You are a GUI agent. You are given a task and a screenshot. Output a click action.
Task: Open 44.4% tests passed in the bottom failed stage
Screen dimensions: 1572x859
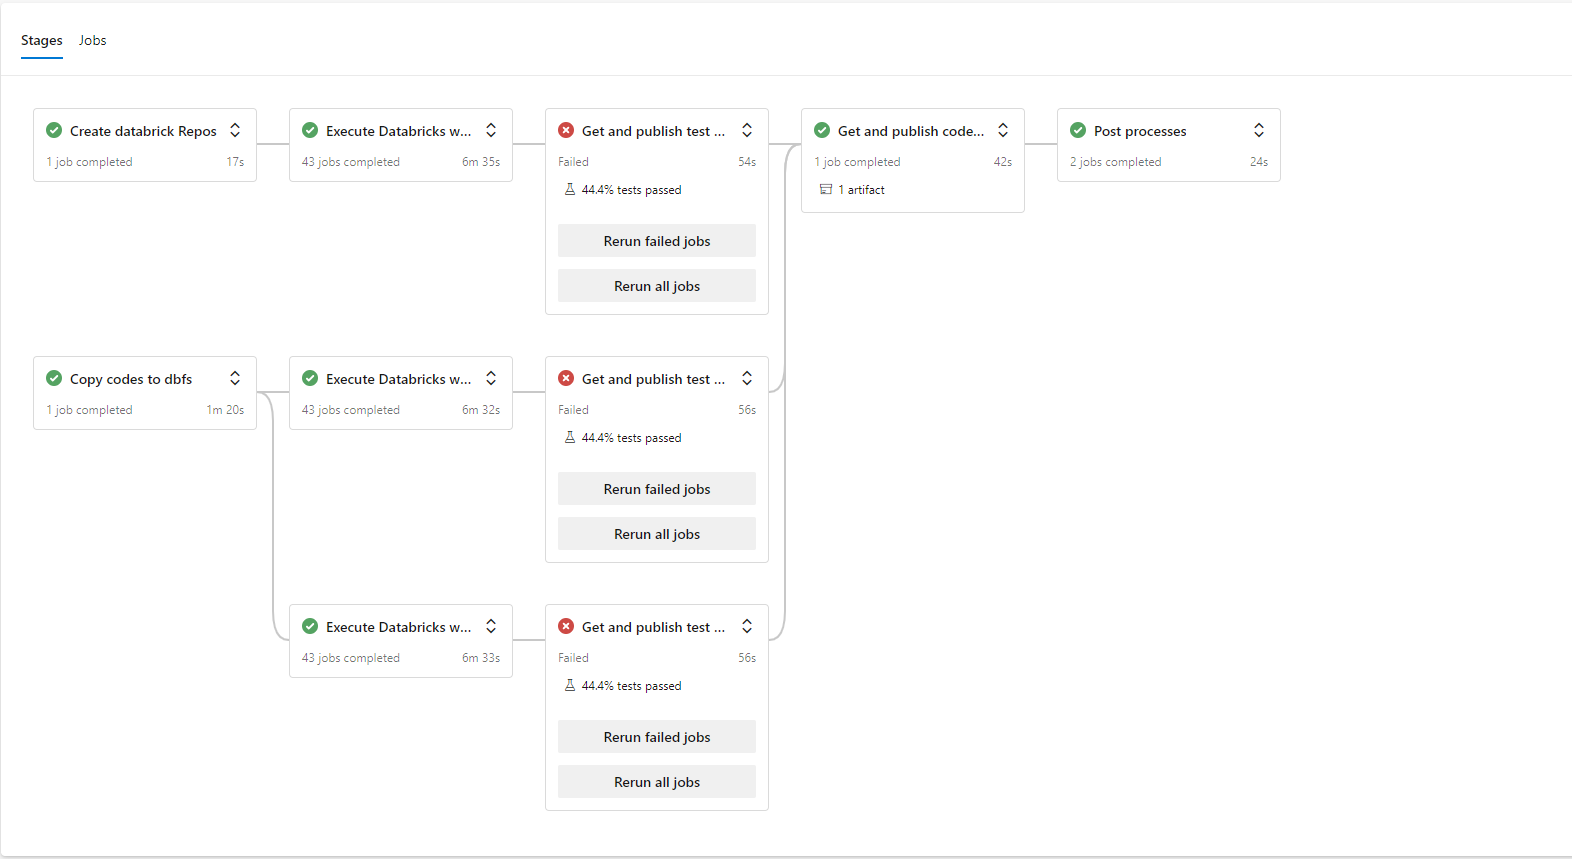[x=632, y=686]
